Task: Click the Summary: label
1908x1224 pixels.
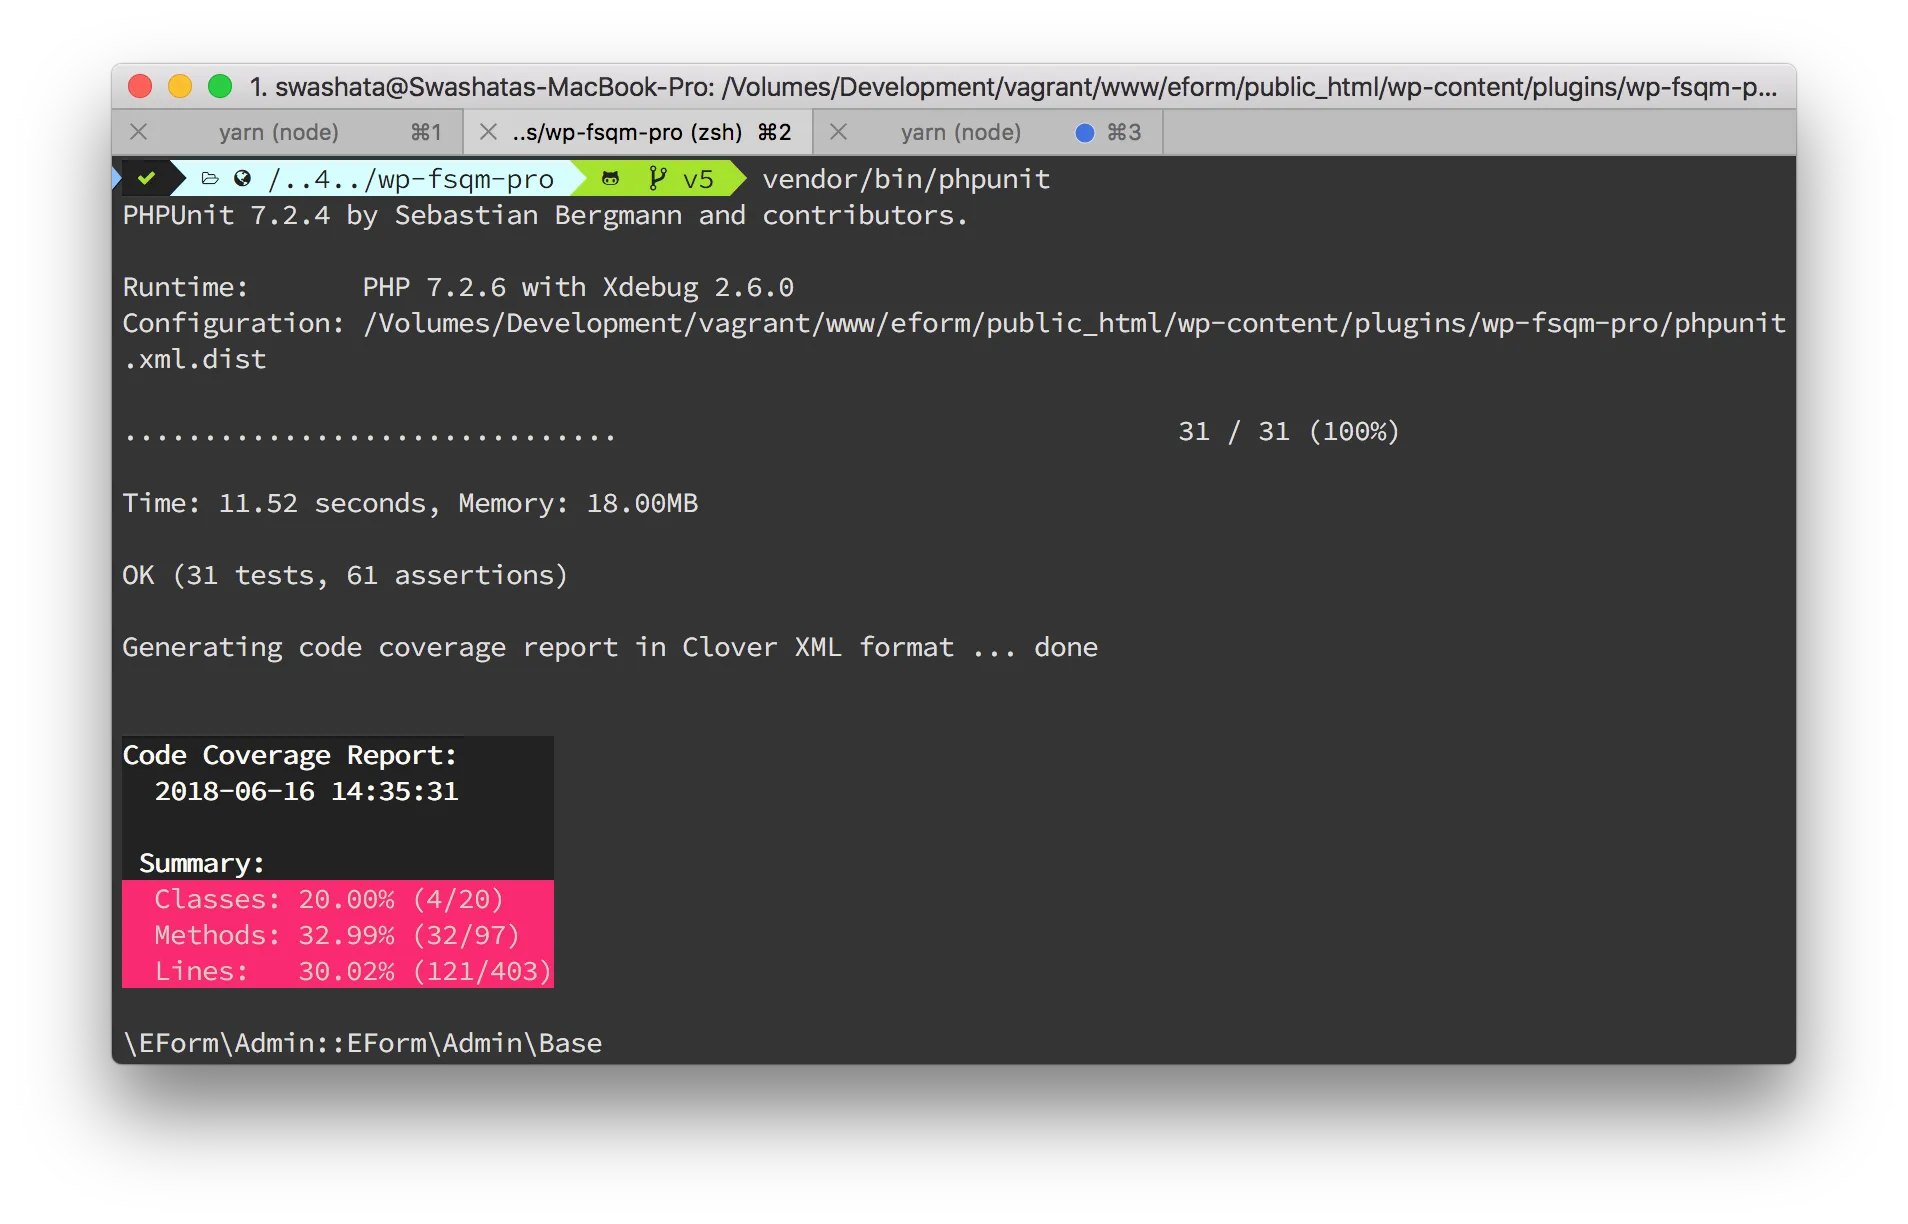Action: pos(202,864)
